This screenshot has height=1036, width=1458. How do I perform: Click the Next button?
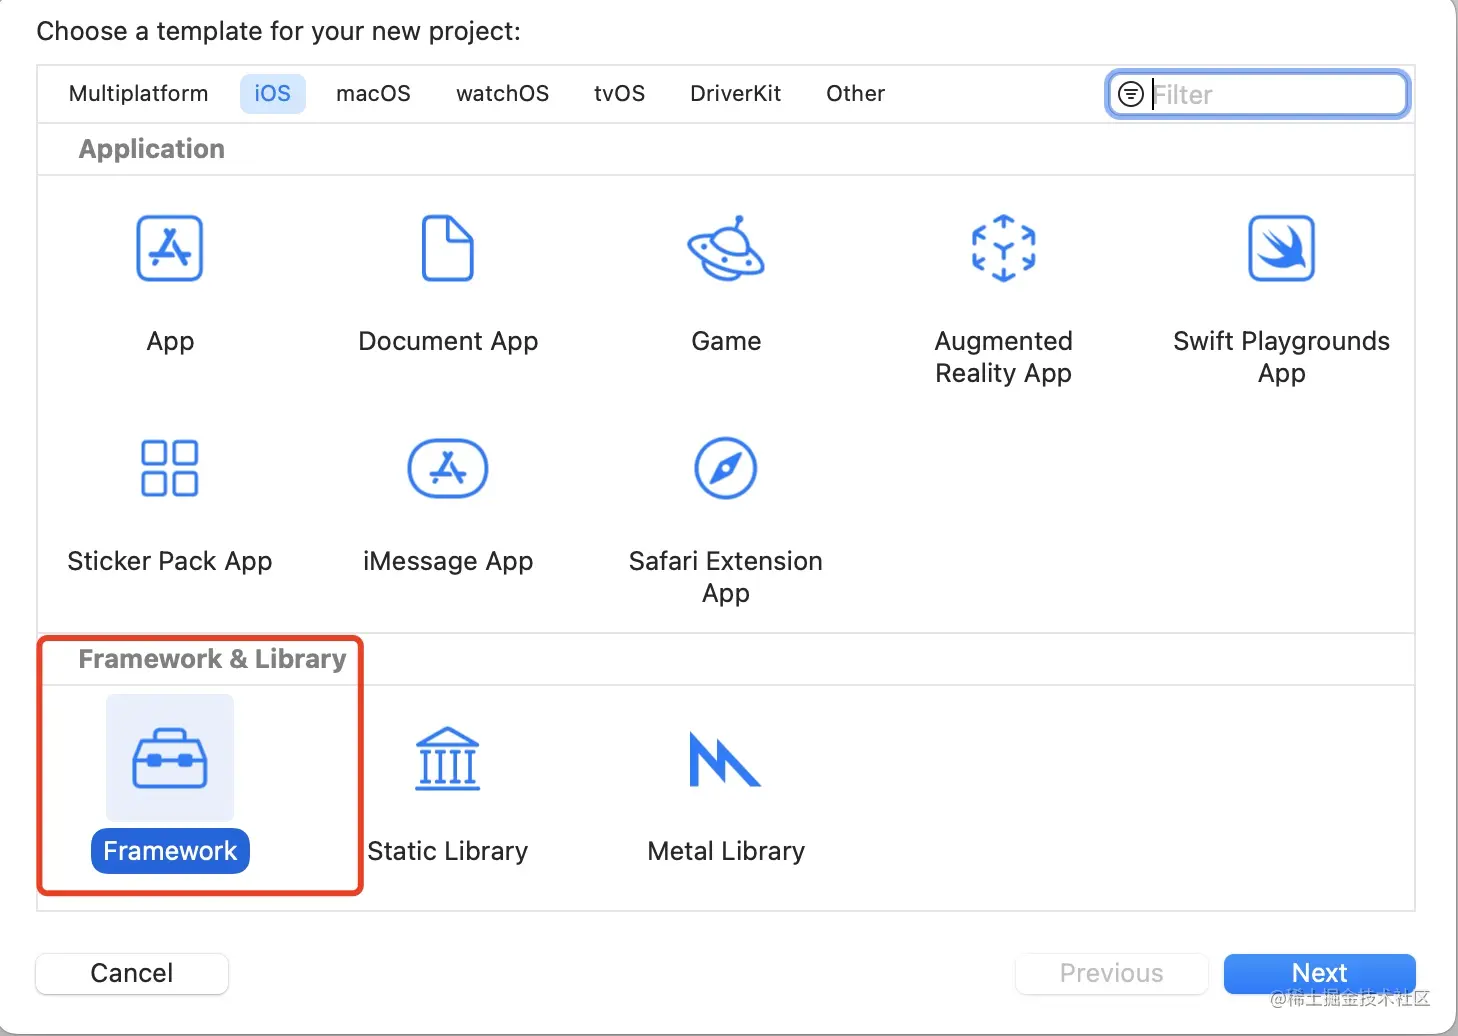pos(1320,973)
